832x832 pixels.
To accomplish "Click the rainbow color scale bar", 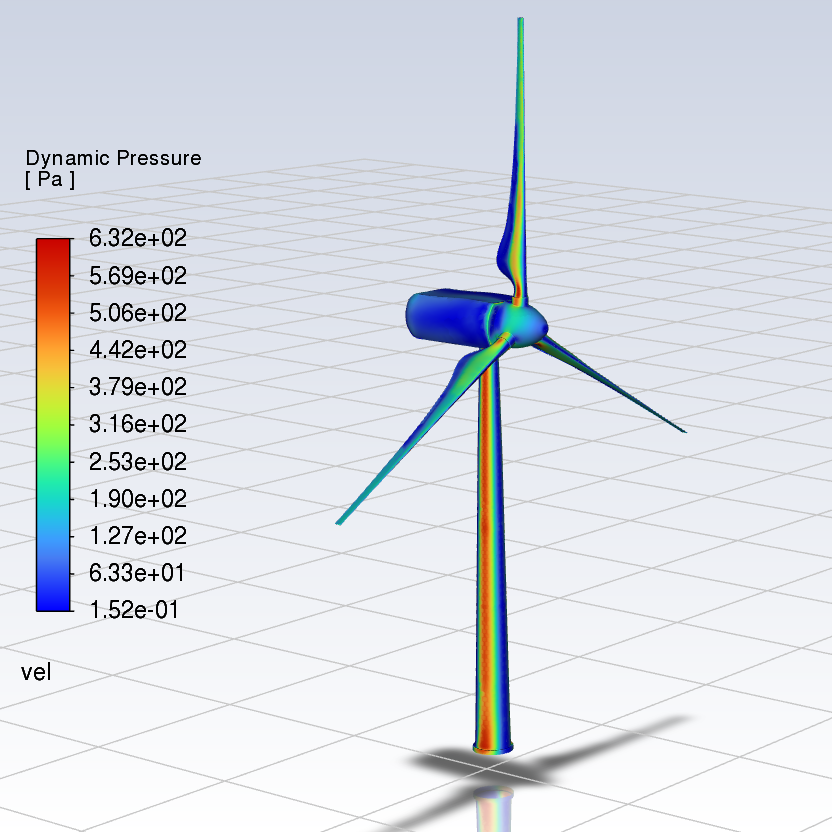I will pos(53,425).
